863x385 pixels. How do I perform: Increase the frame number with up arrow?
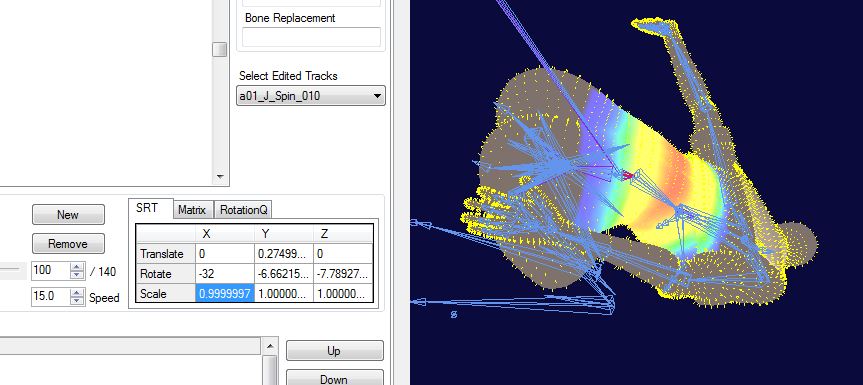pos(78,266)
